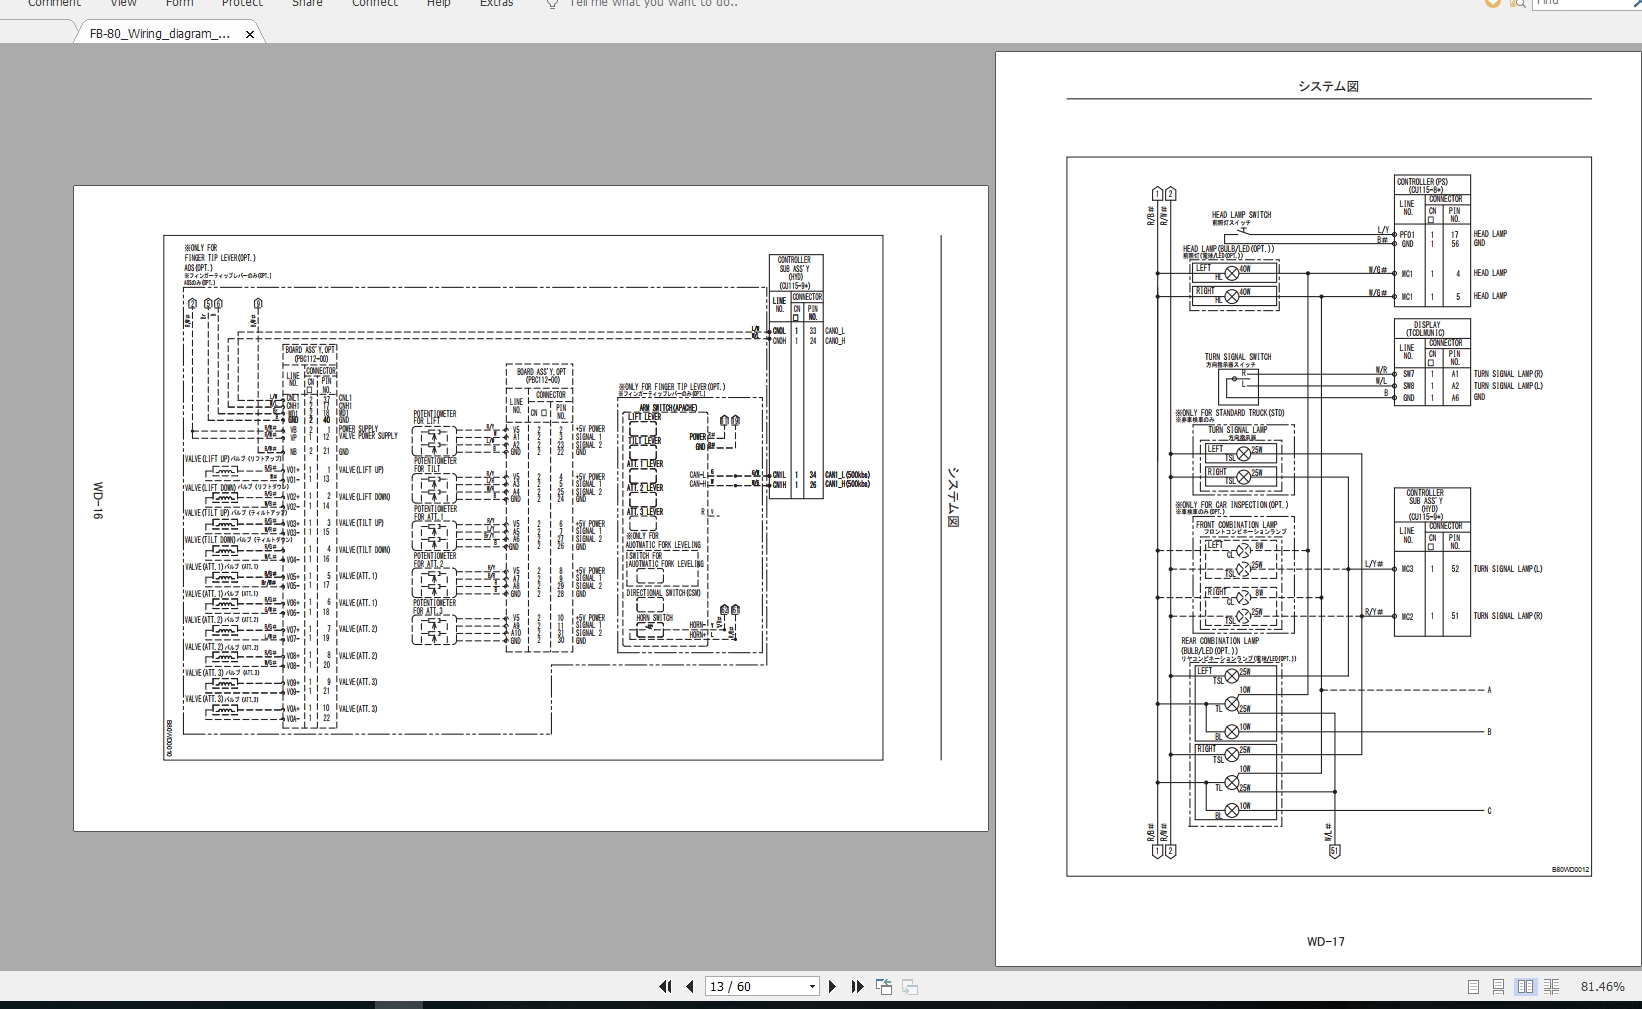
Task: Open the View menu
Action: [123, 4]
